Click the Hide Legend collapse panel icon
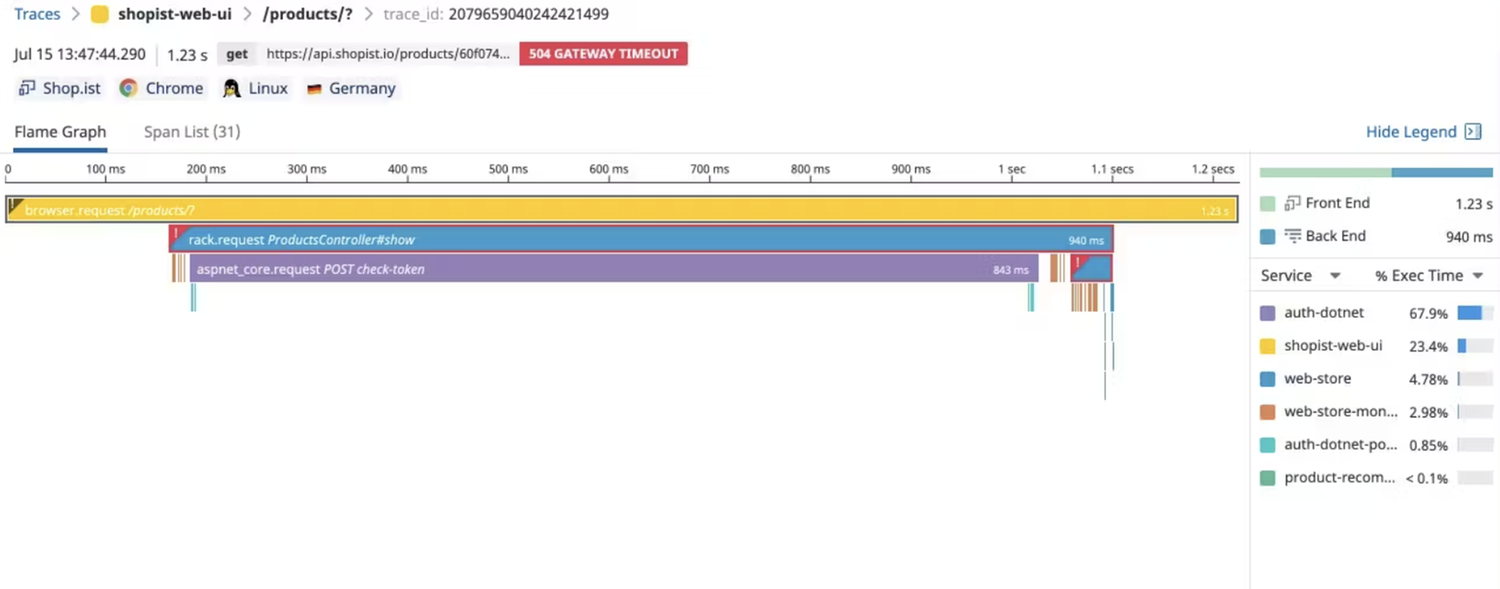1500x589 pixels. coord(1472,132)
